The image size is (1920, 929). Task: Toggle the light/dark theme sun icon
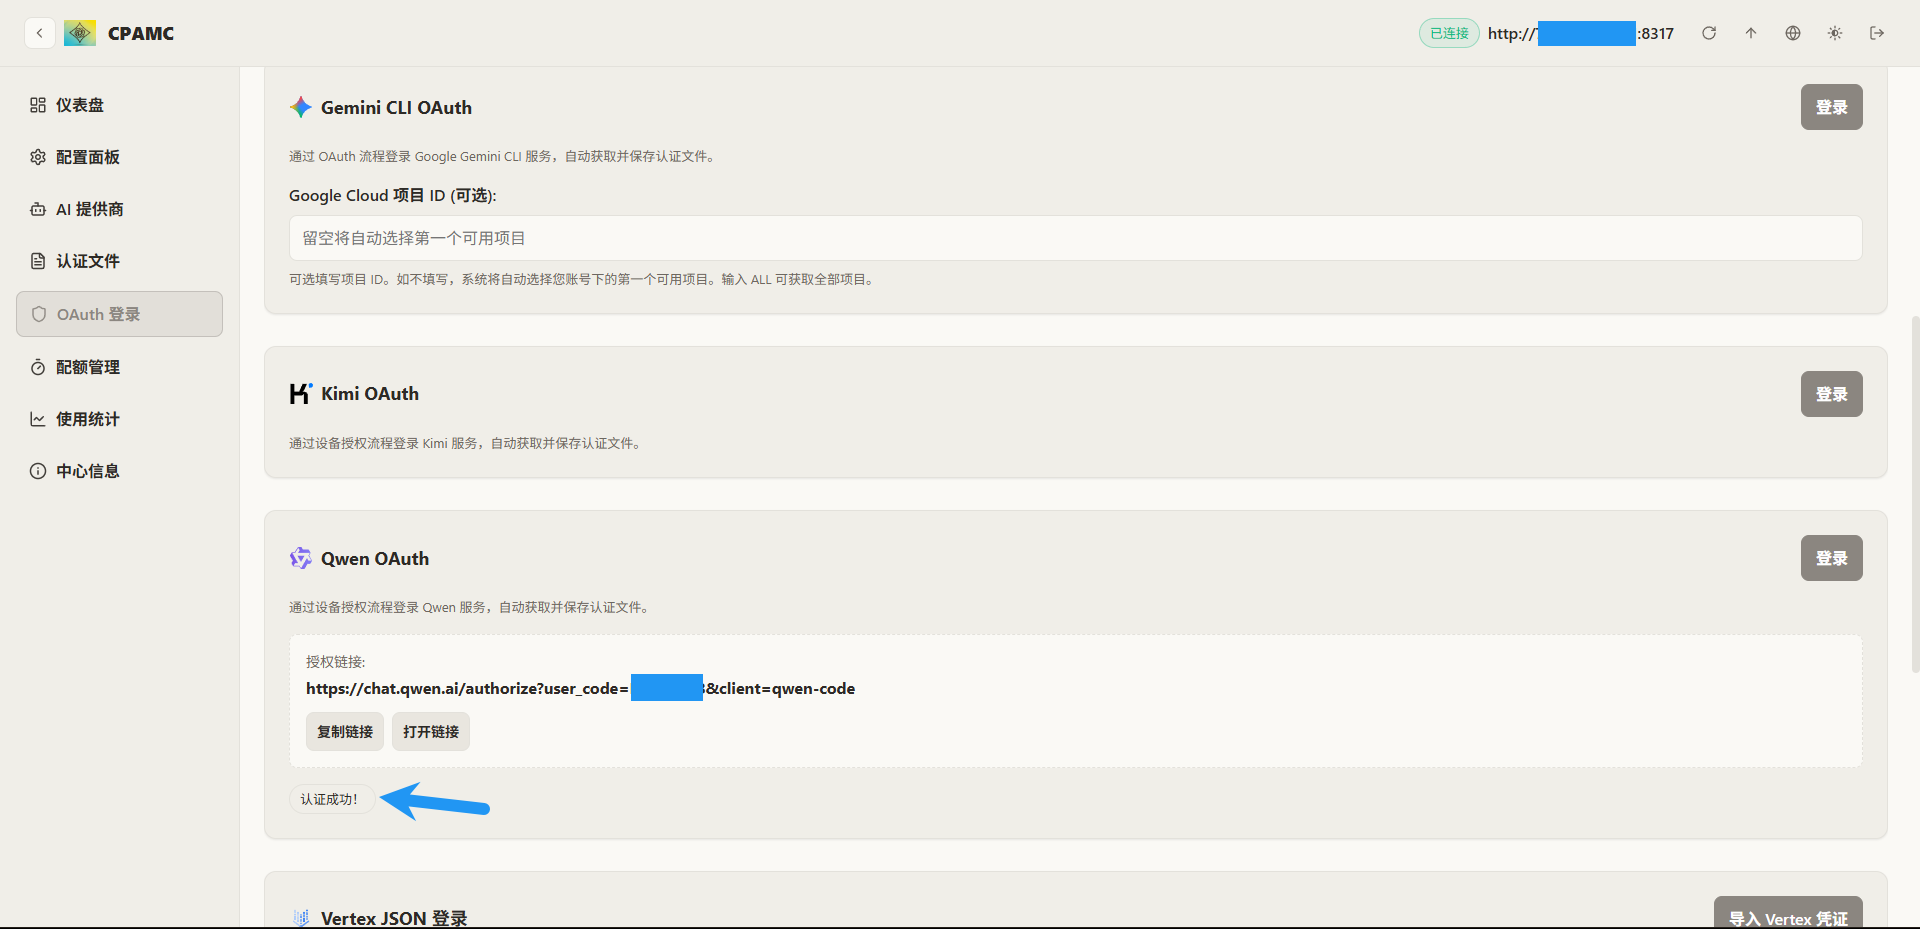pos(1835,33)
